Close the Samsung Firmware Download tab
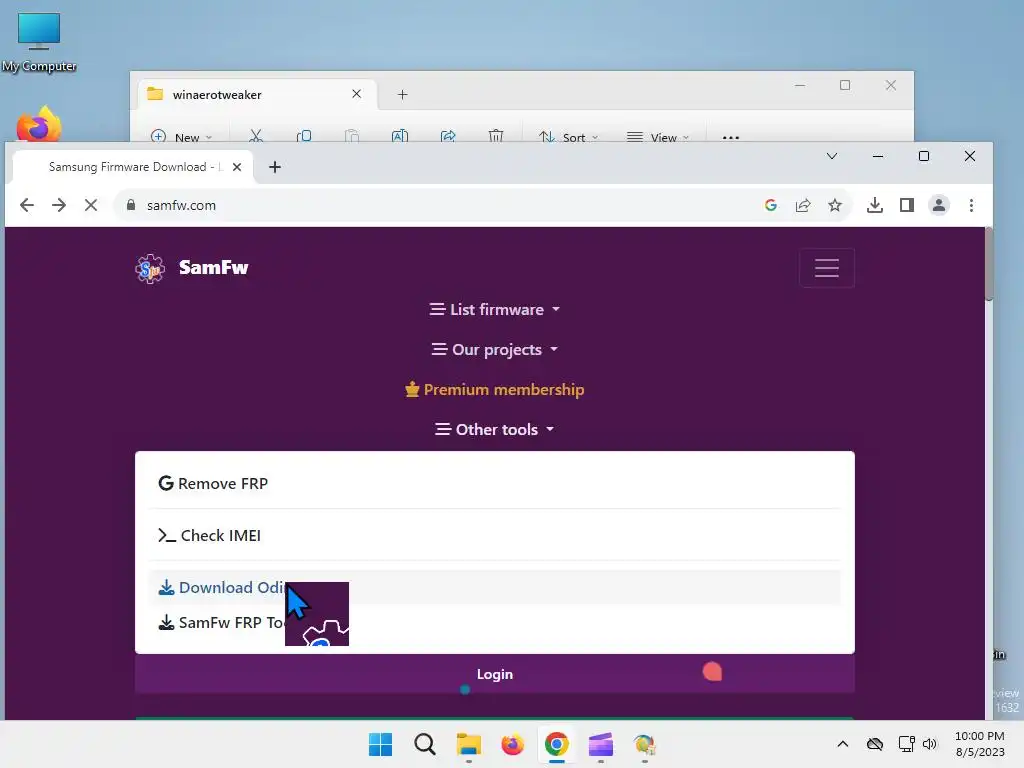Image resolution: width=1024 pixels, height=768 pixels. 237,167
